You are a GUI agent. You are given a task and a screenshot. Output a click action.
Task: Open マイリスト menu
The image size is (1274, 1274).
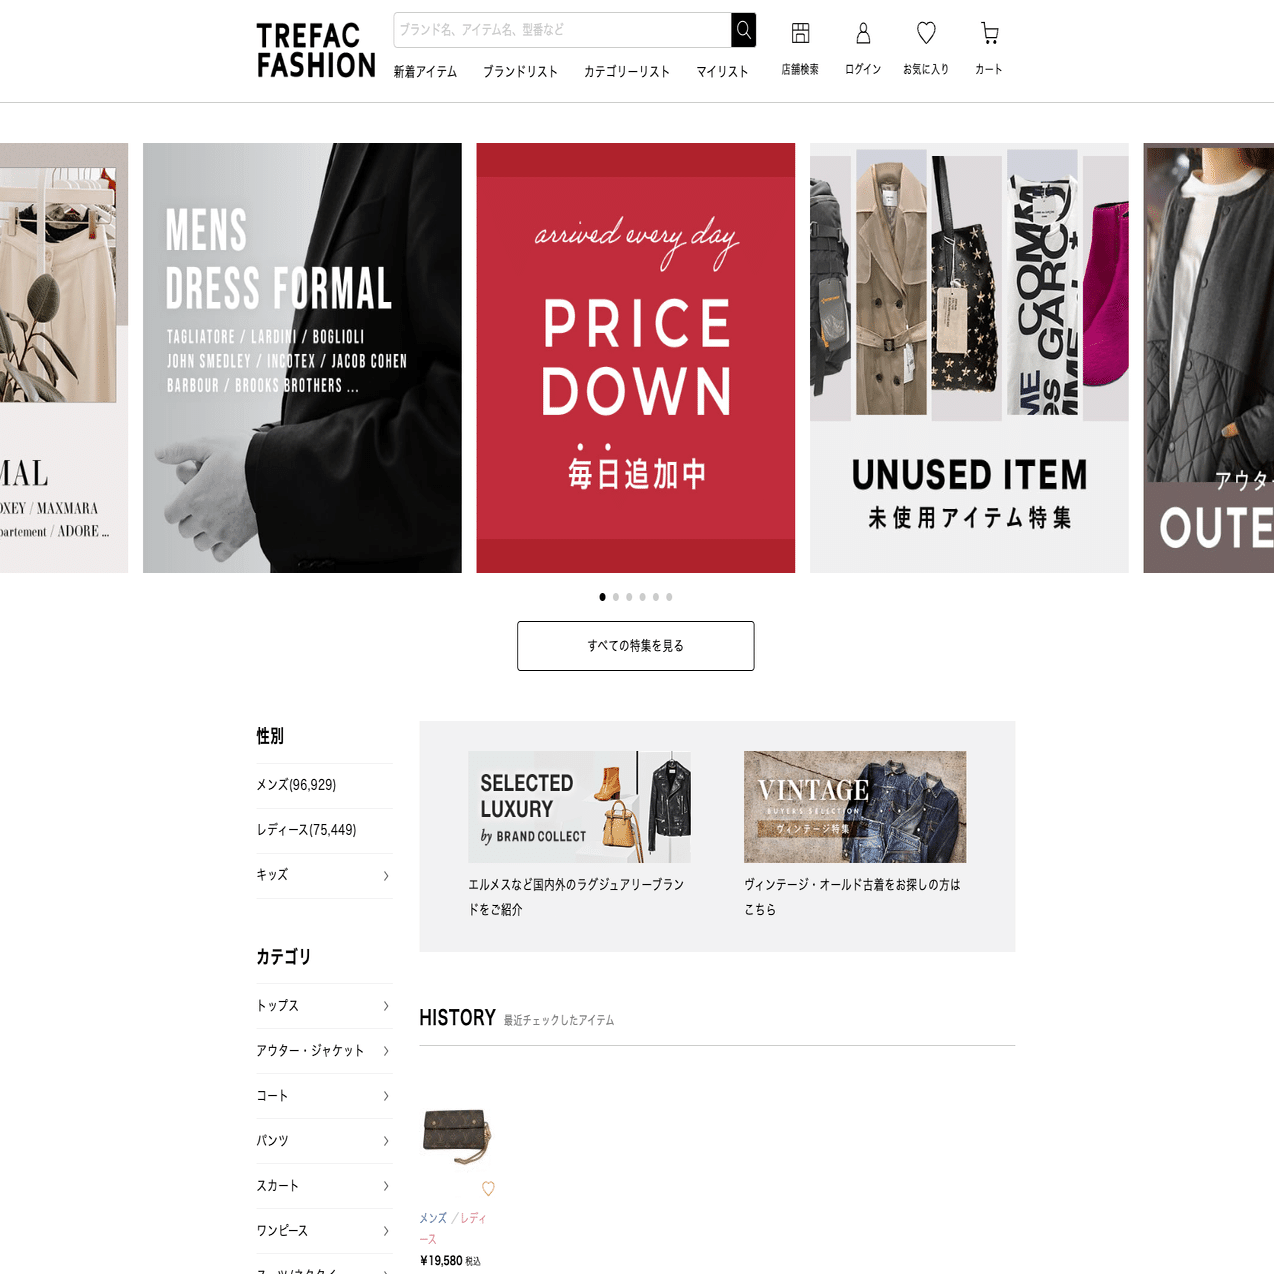click(x=722, y=72)
